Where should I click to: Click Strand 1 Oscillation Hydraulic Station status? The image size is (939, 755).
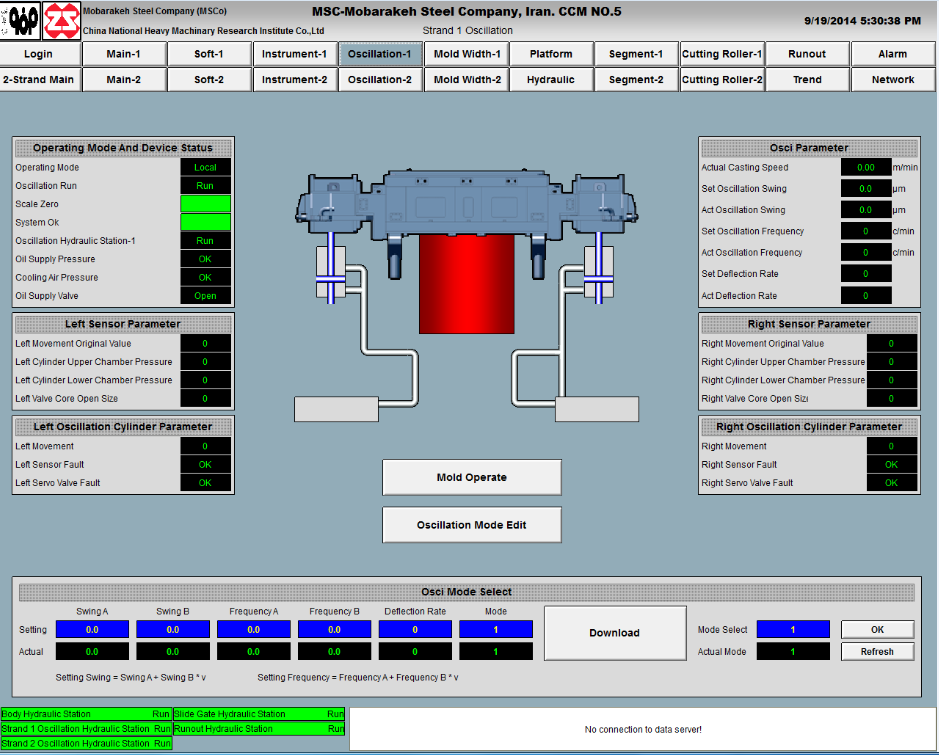[x=86, y=729]
